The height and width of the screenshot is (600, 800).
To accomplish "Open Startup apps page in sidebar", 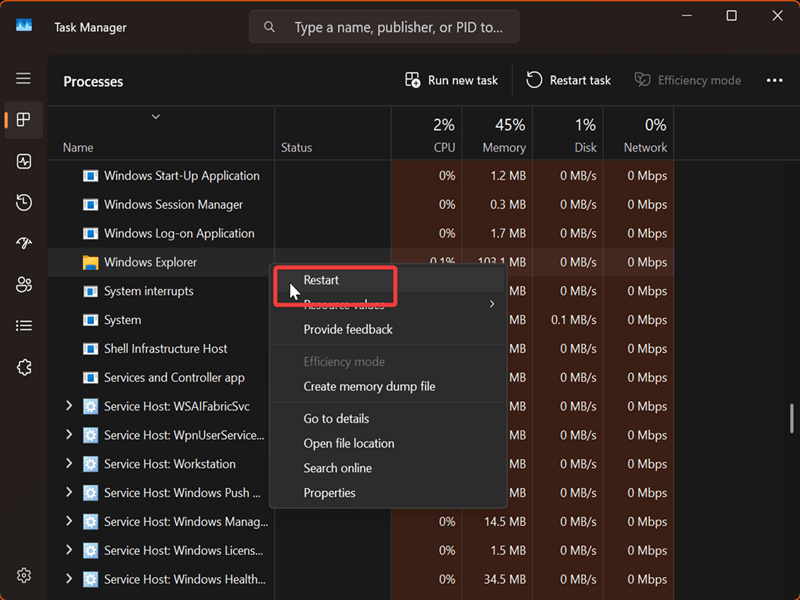I will point(24,244).
